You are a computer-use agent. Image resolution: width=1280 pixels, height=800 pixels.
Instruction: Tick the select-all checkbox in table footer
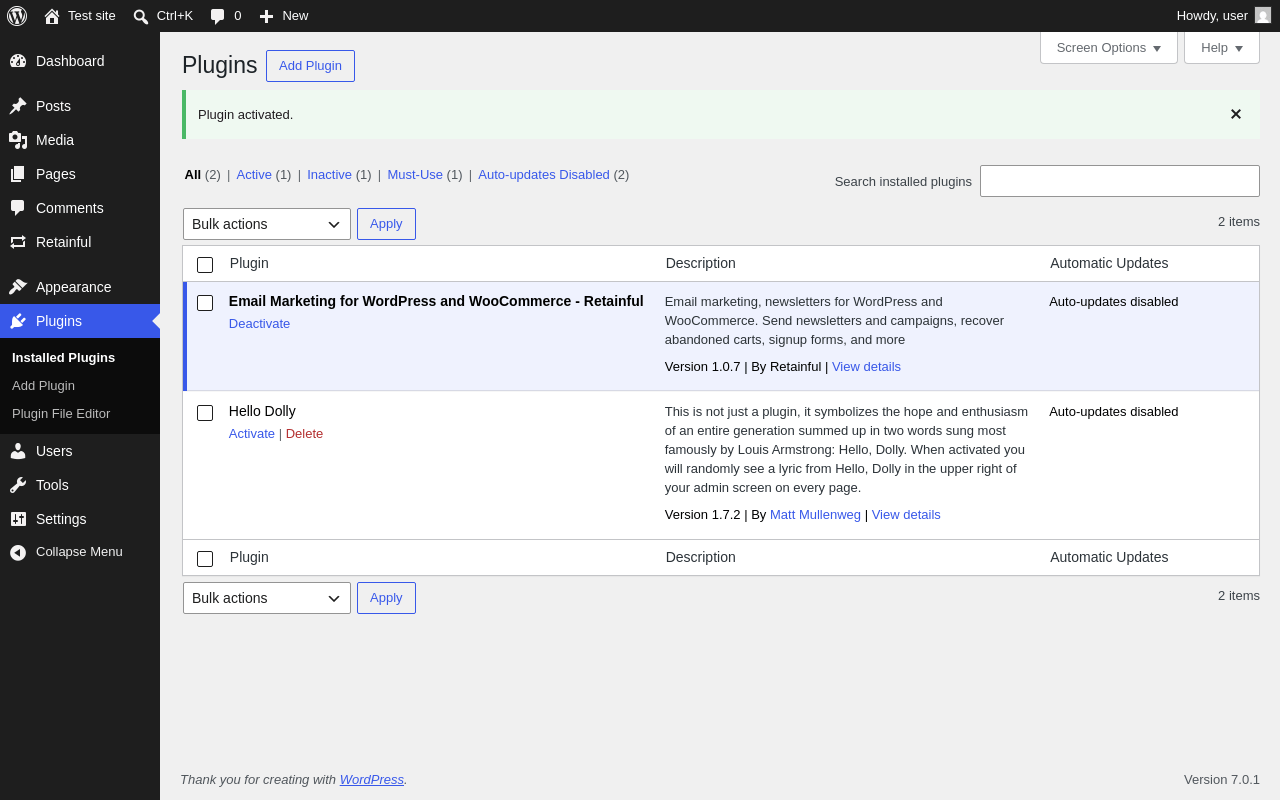[x=205, y=559]
